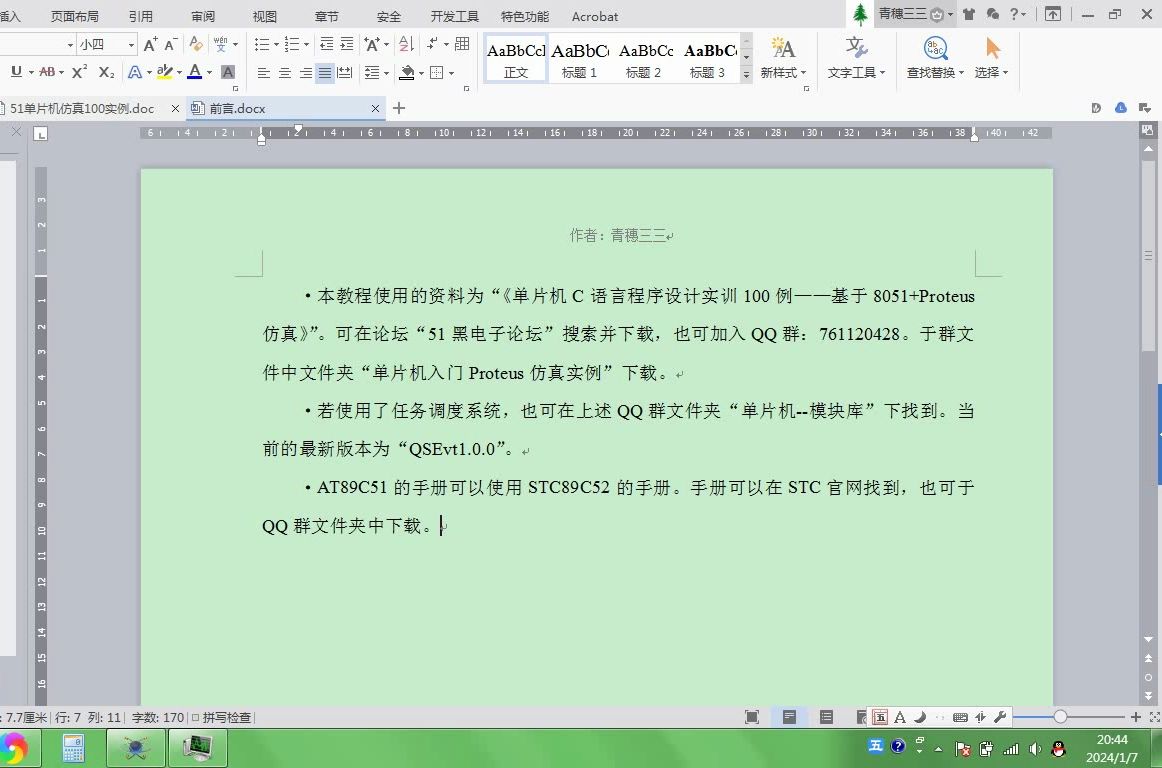Viewport: 1162px width, 768px height.
Task: Click the Select arrow tool
Action: tap(992, 48)
